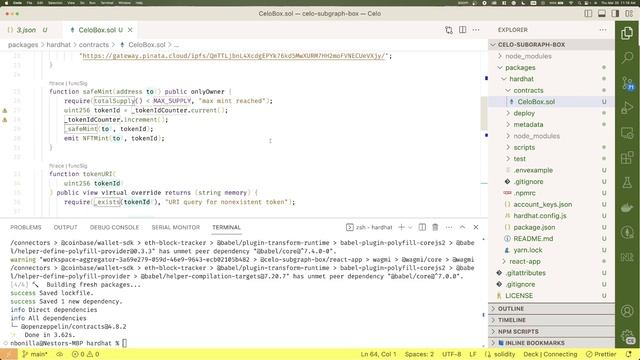640x360 pixels.
Task: Open the Remote Explorer view
Action: click(x=627, y=133)
